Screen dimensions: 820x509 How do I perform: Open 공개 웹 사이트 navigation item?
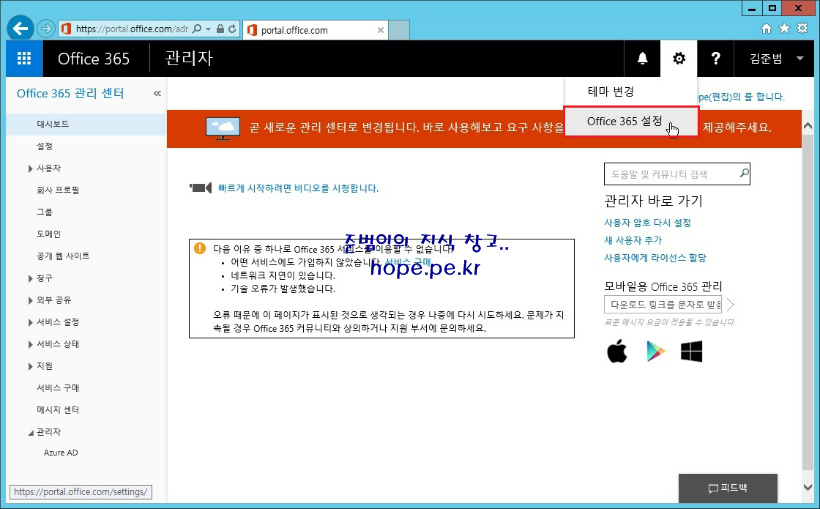(x=63, y=256)
